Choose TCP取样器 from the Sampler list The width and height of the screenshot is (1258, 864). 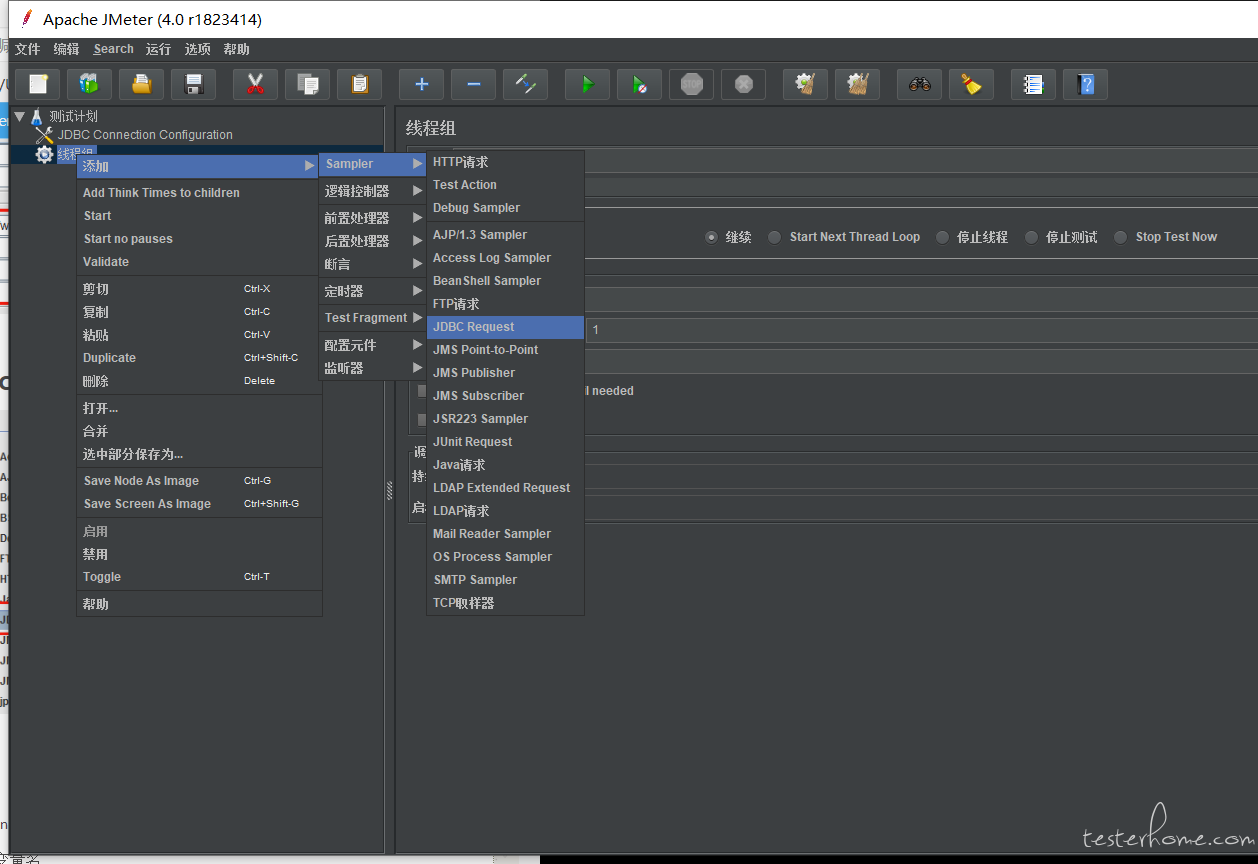(505, 603)
